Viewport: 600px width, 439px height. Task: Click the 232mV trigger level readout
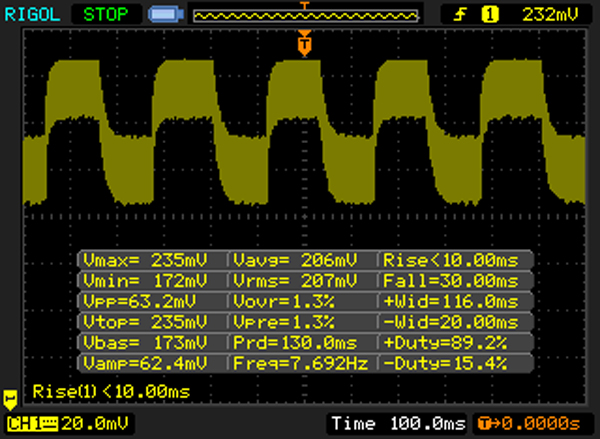551,15
